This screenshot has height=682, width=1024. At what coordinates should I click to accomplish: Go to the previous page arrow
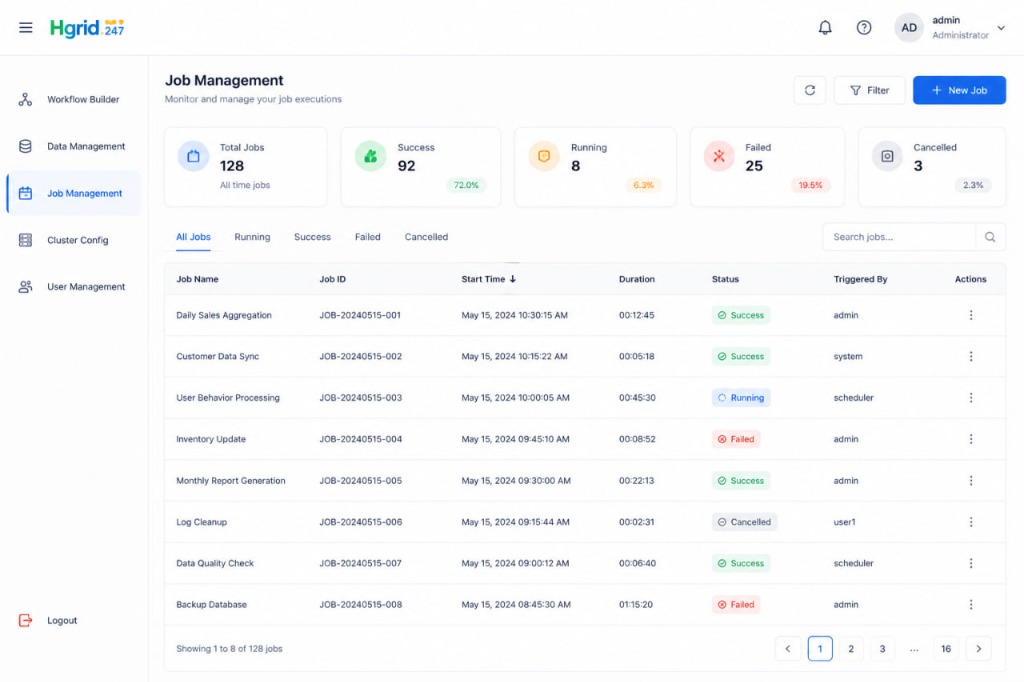click(x=788, y=649)
